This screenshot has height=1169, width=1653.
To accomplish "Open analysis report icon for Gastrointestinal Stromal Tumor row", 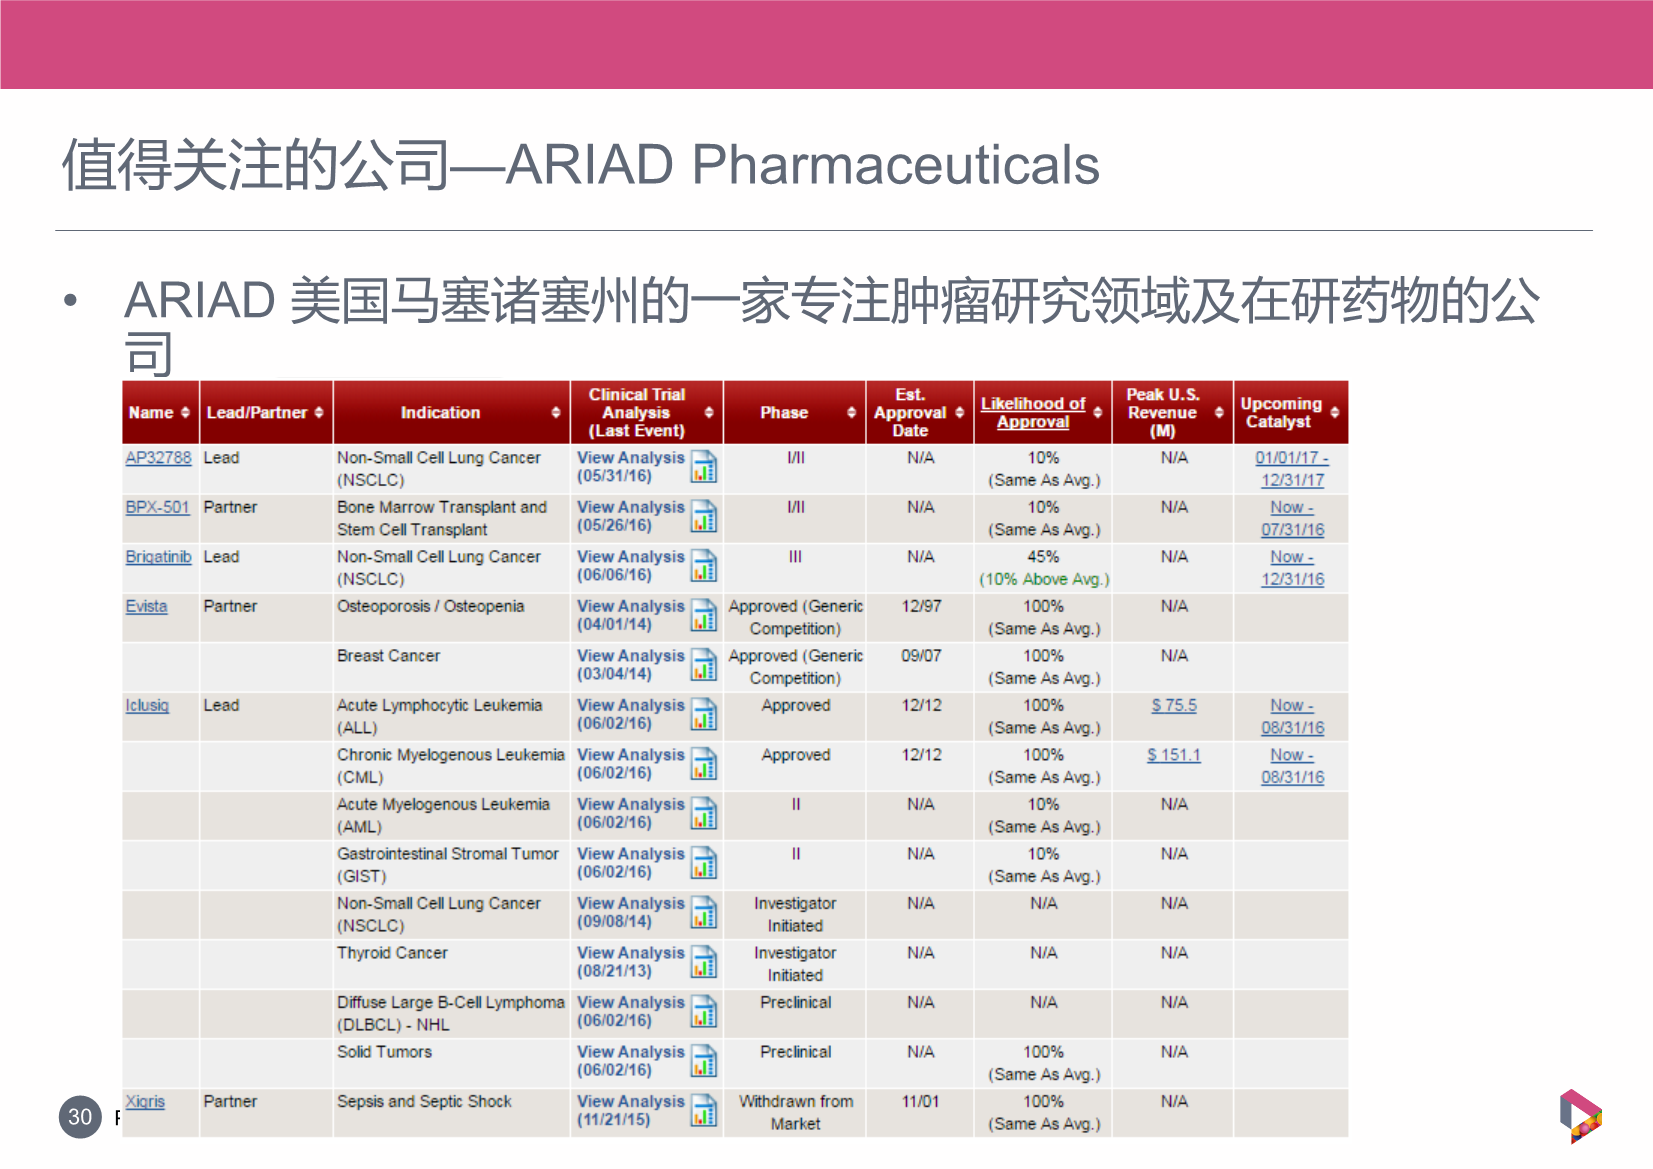I will (704, 863).
